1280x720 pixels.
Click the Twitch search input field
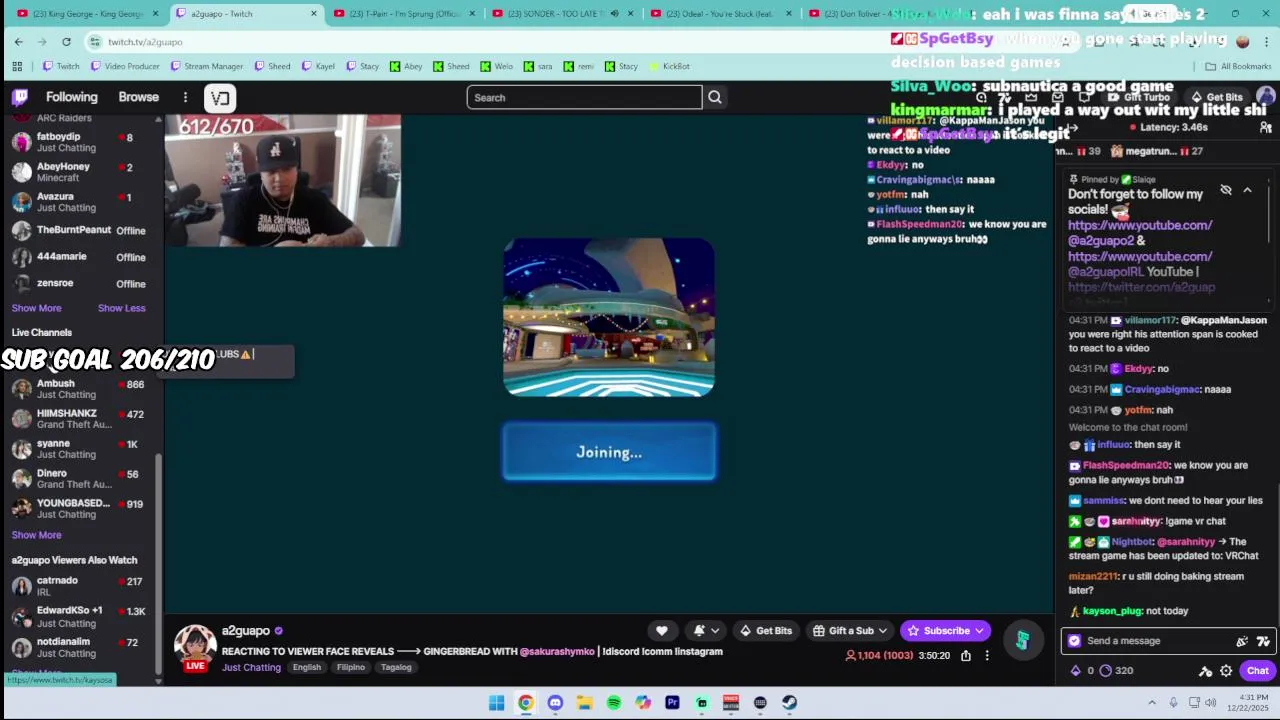[584, 97]
